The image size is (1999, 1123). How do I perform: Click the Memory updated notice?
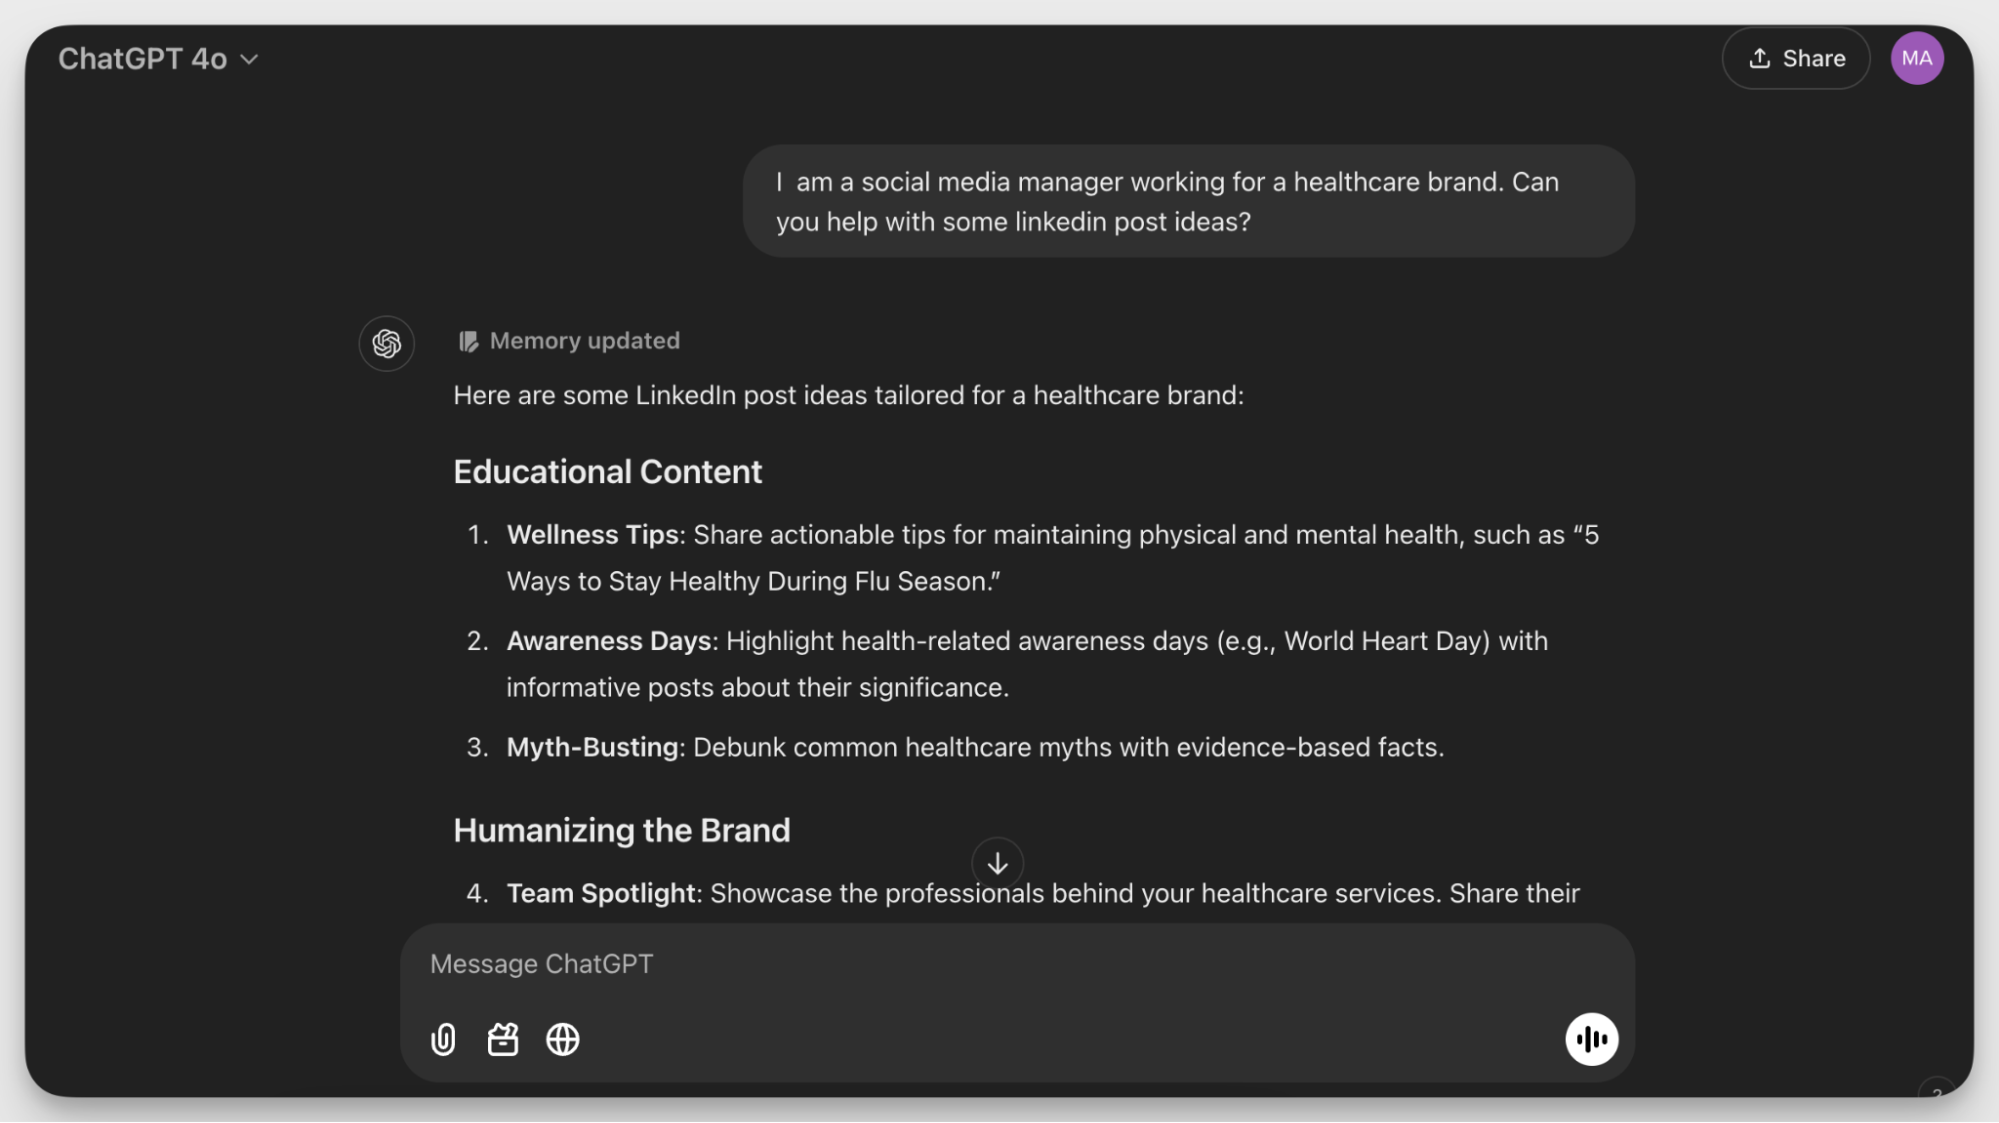(569, 341)
